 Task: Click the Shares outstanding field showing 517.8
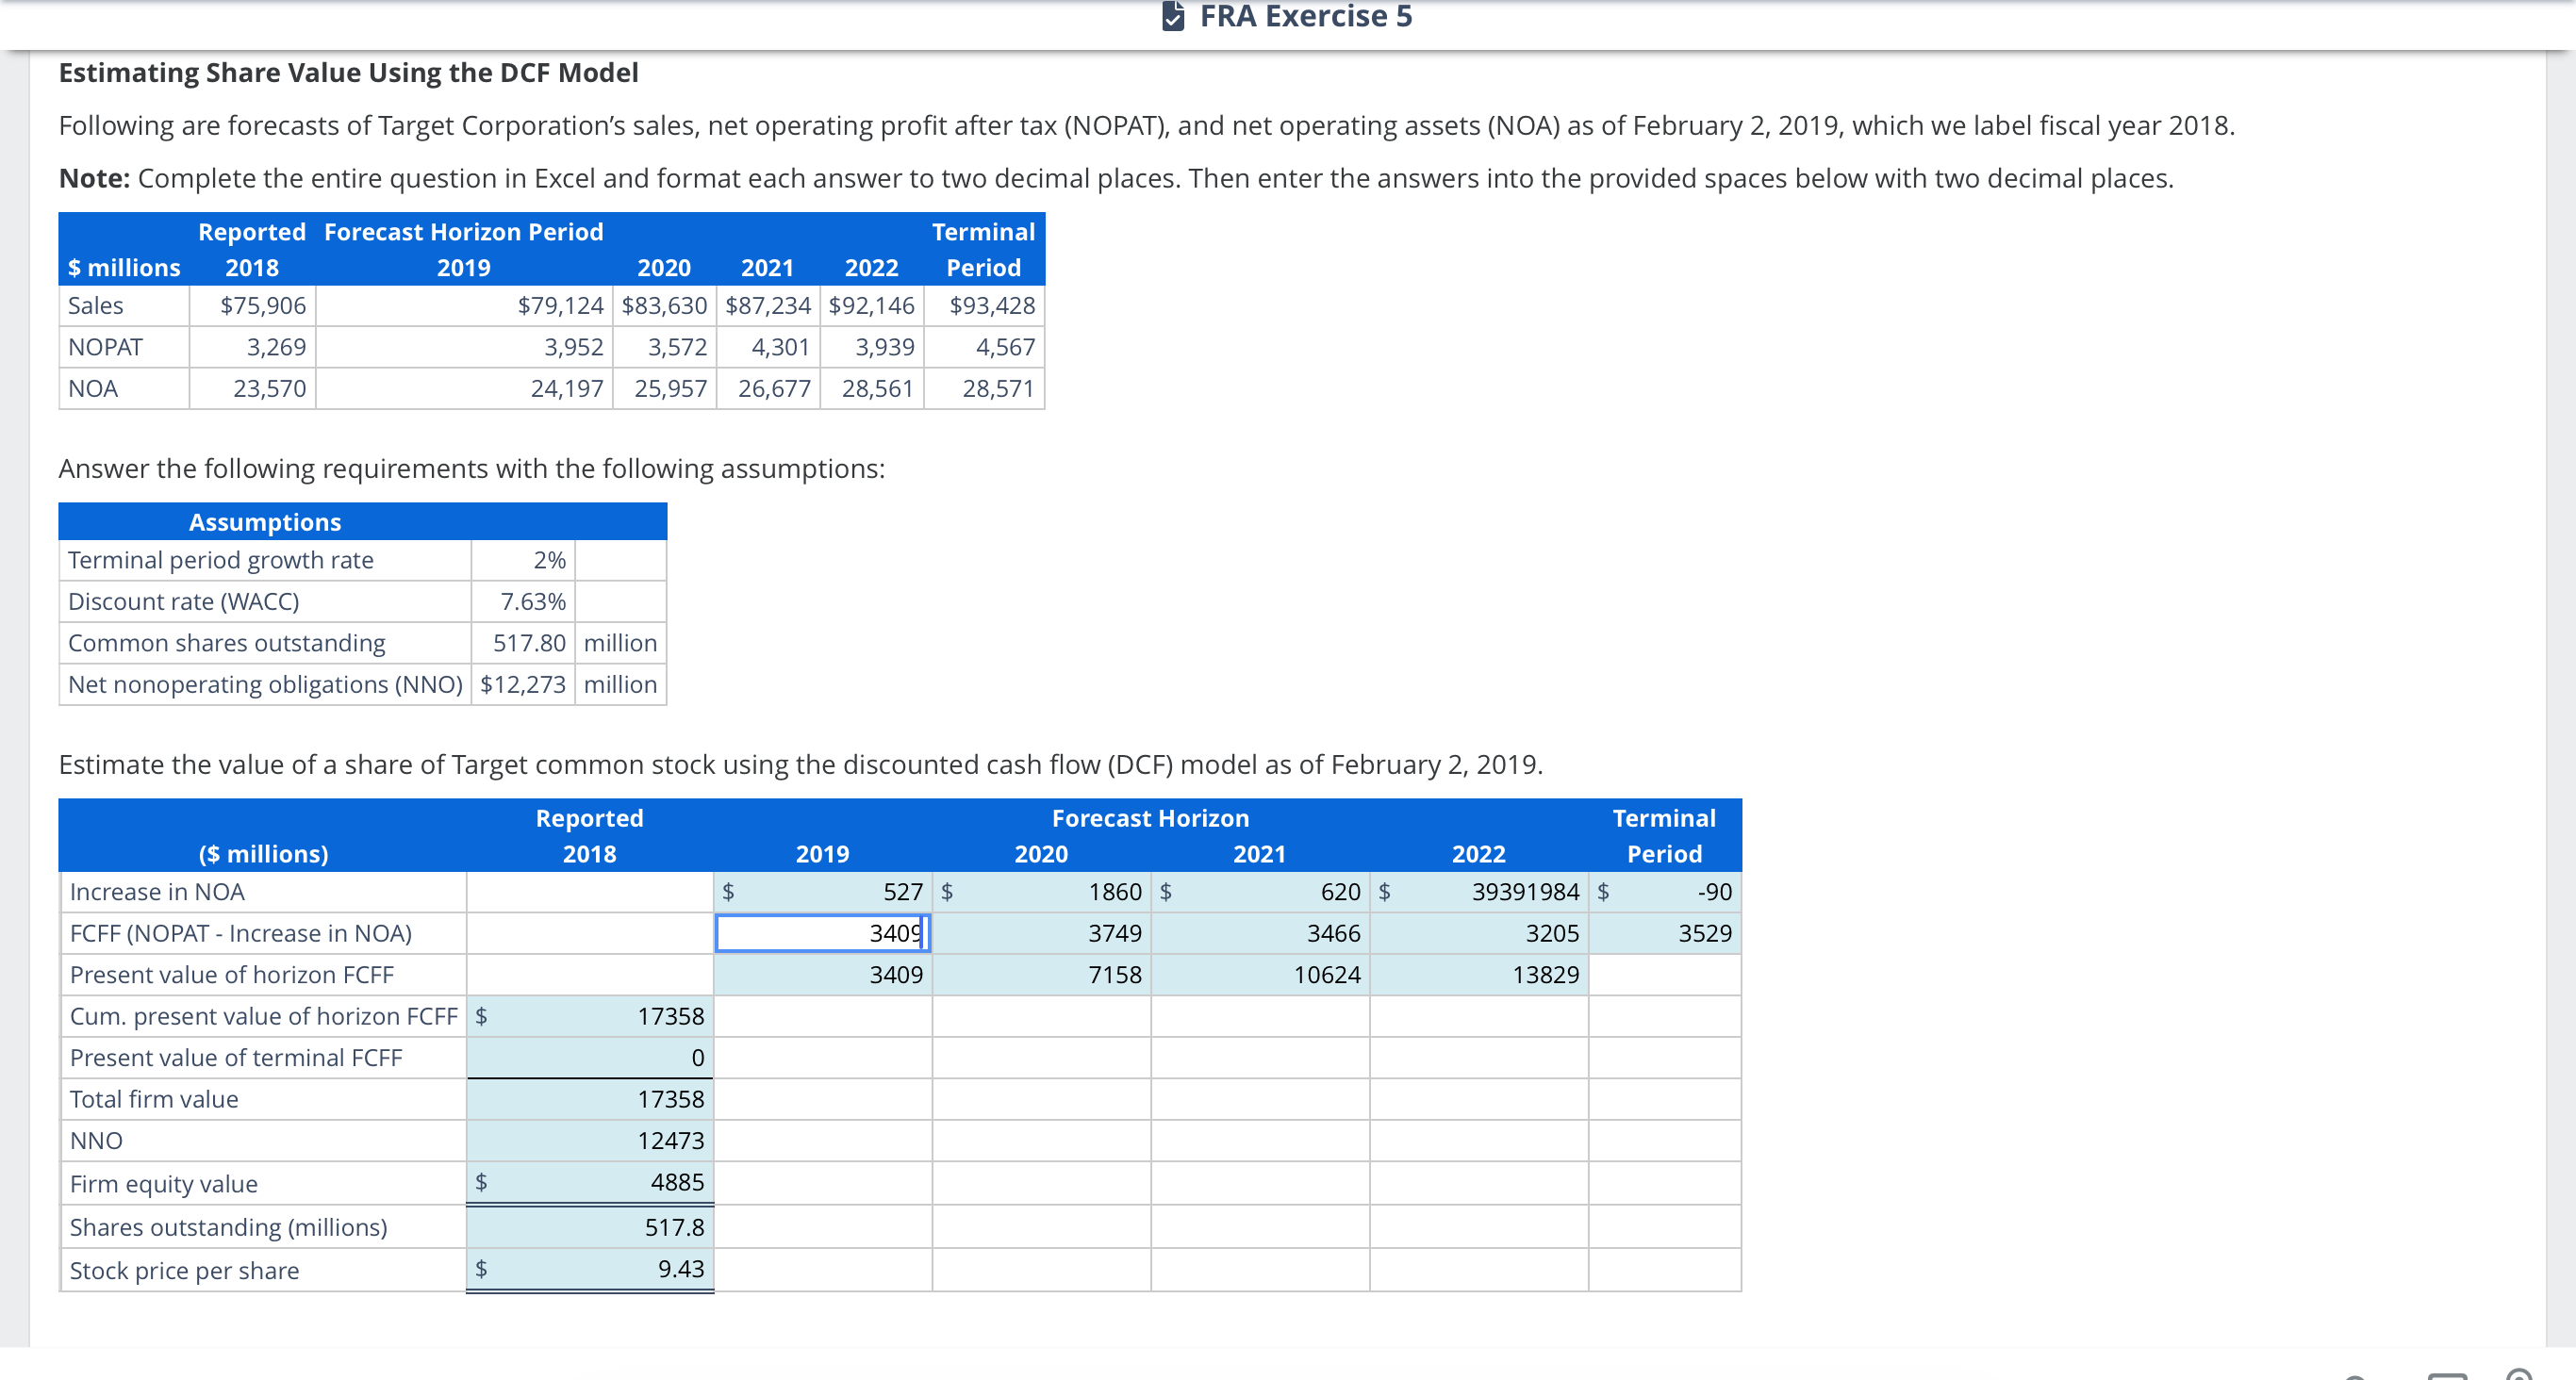(x=590, y=1227)
